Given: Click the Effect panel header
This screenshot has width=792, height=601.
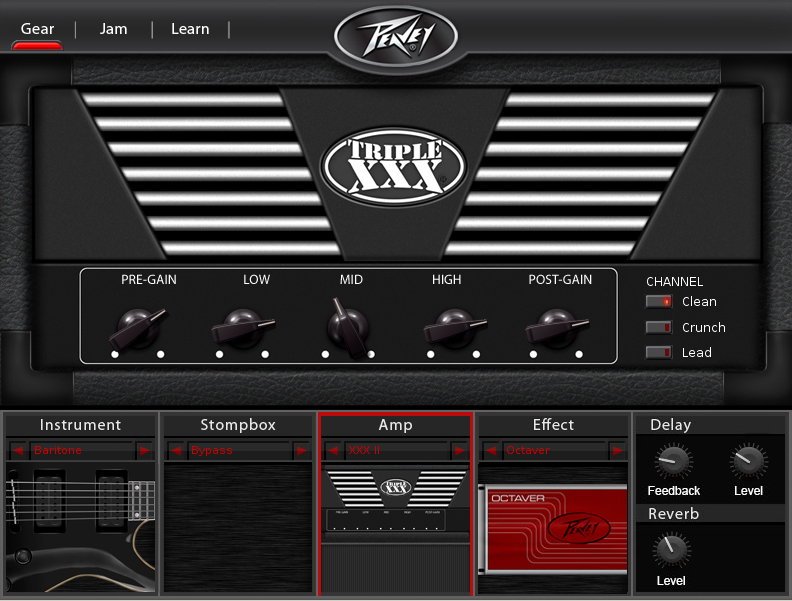Looking at the screenshot, I should 553,425.
